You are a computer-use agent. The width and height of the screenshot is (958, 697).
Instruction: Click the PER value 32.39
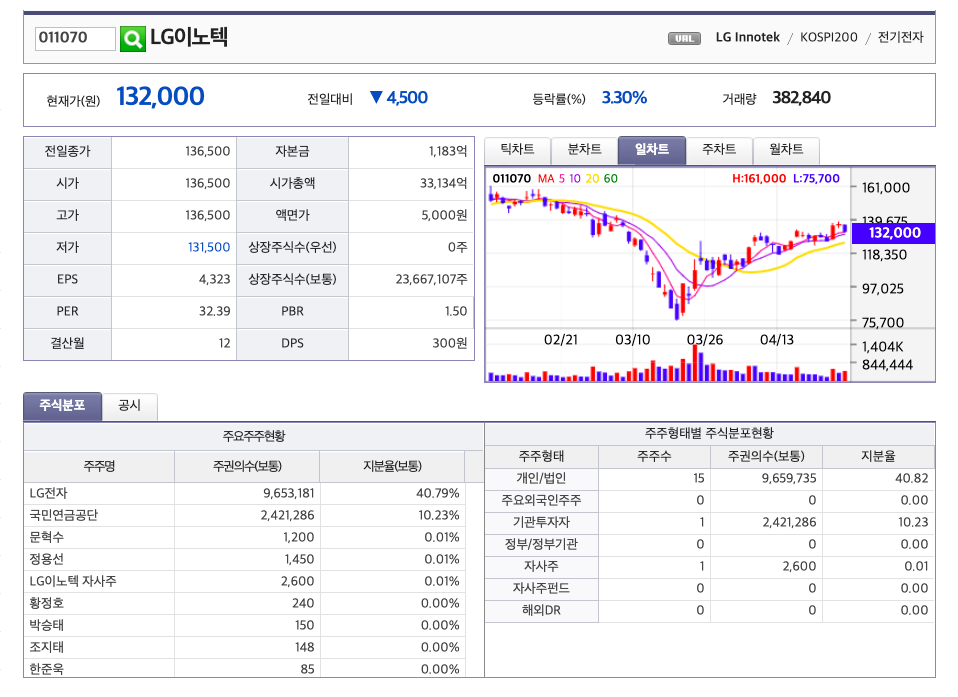(x=214, y=312)
